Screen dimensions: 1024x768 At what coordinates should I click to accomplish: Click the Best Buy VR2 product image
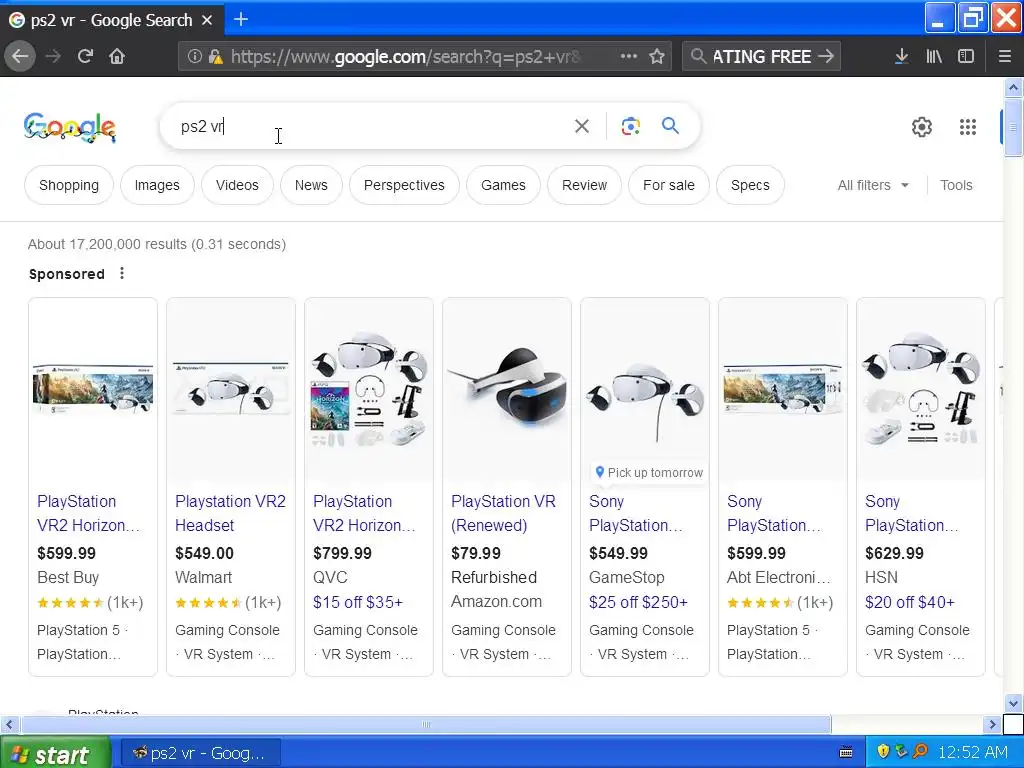(93, 390)
